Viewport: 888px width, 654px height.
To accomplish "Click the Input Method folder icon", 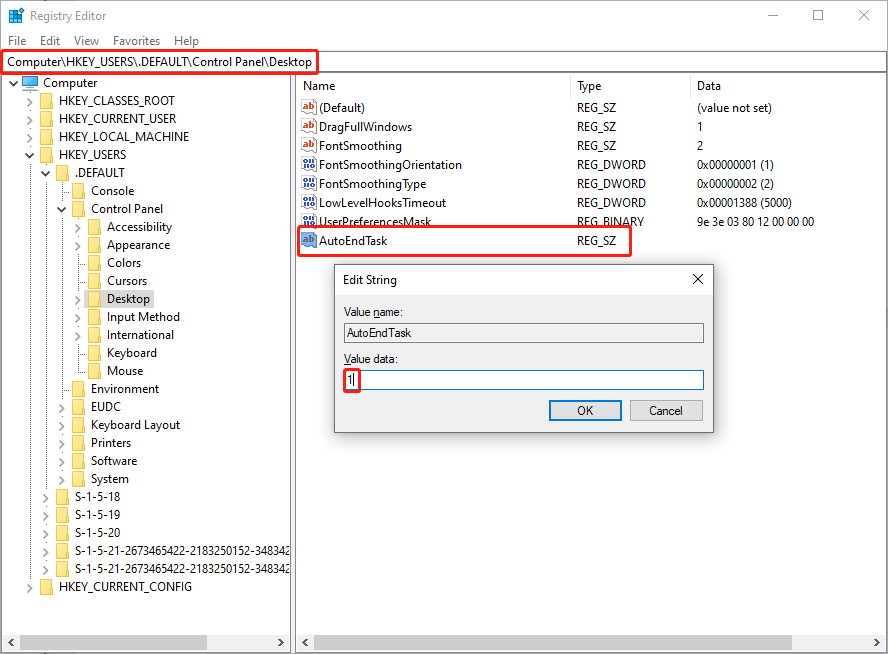I will click(x=95, y=317).
